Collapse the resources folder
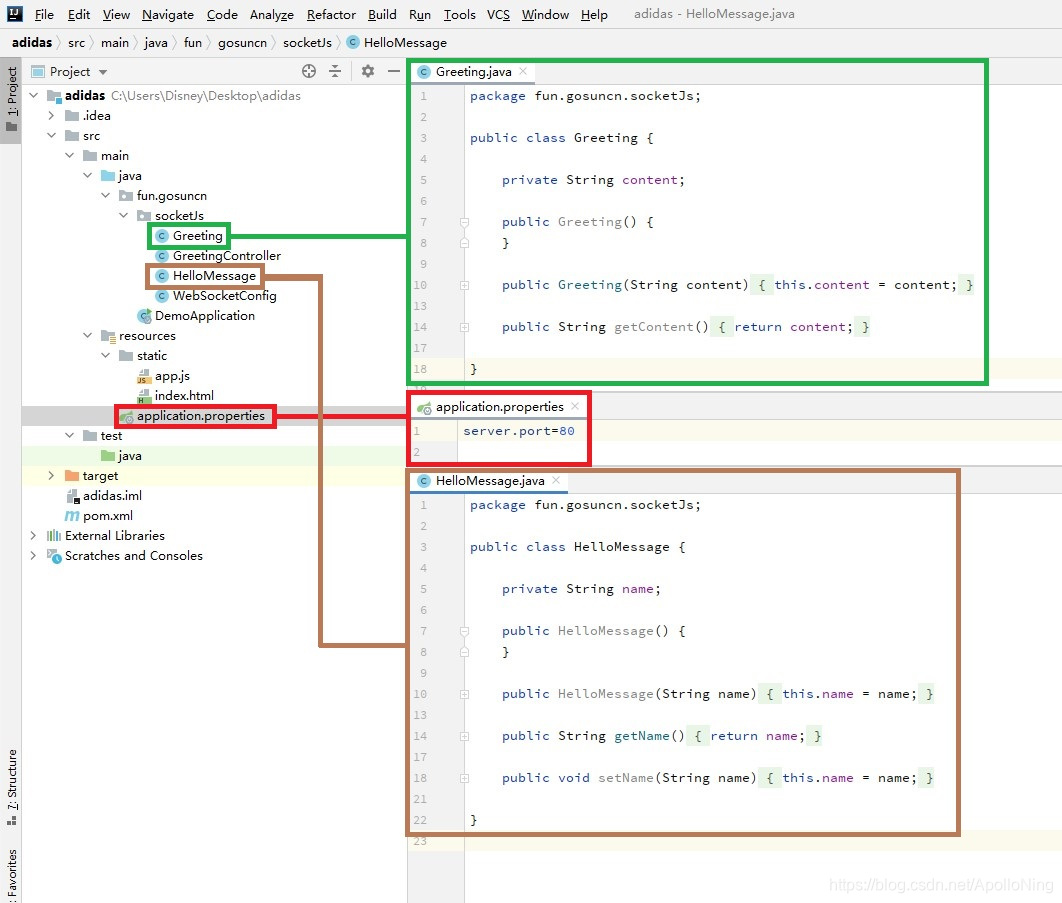 (87, 335)
